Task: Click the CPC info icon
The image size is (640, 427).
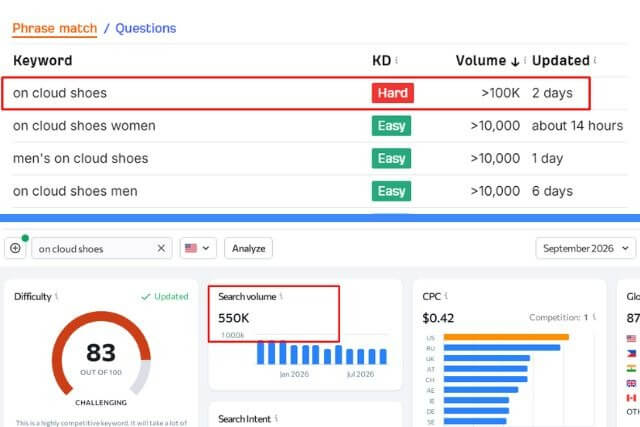Action: pos(446,296)
